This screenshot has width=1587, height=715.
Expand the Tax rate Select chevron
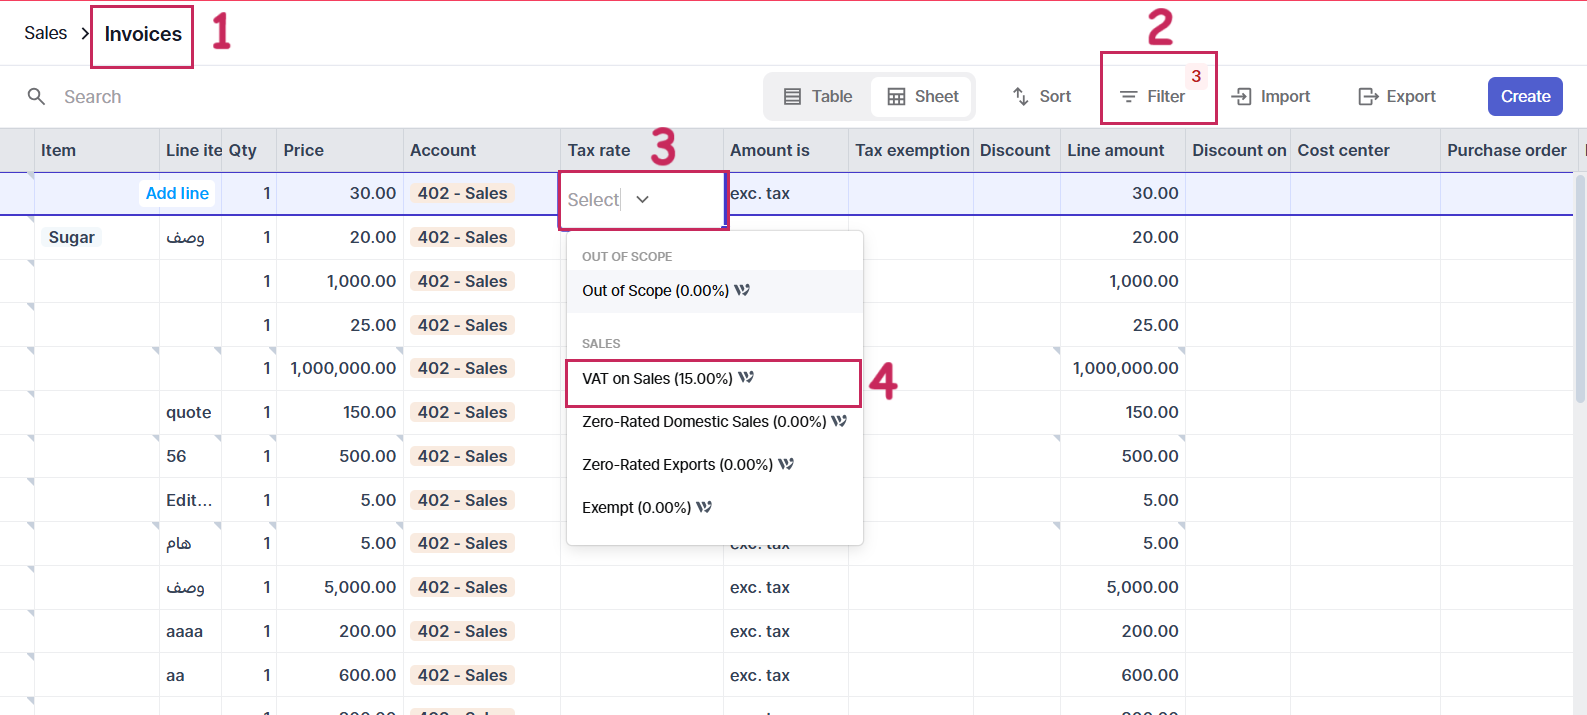[643, 199]
